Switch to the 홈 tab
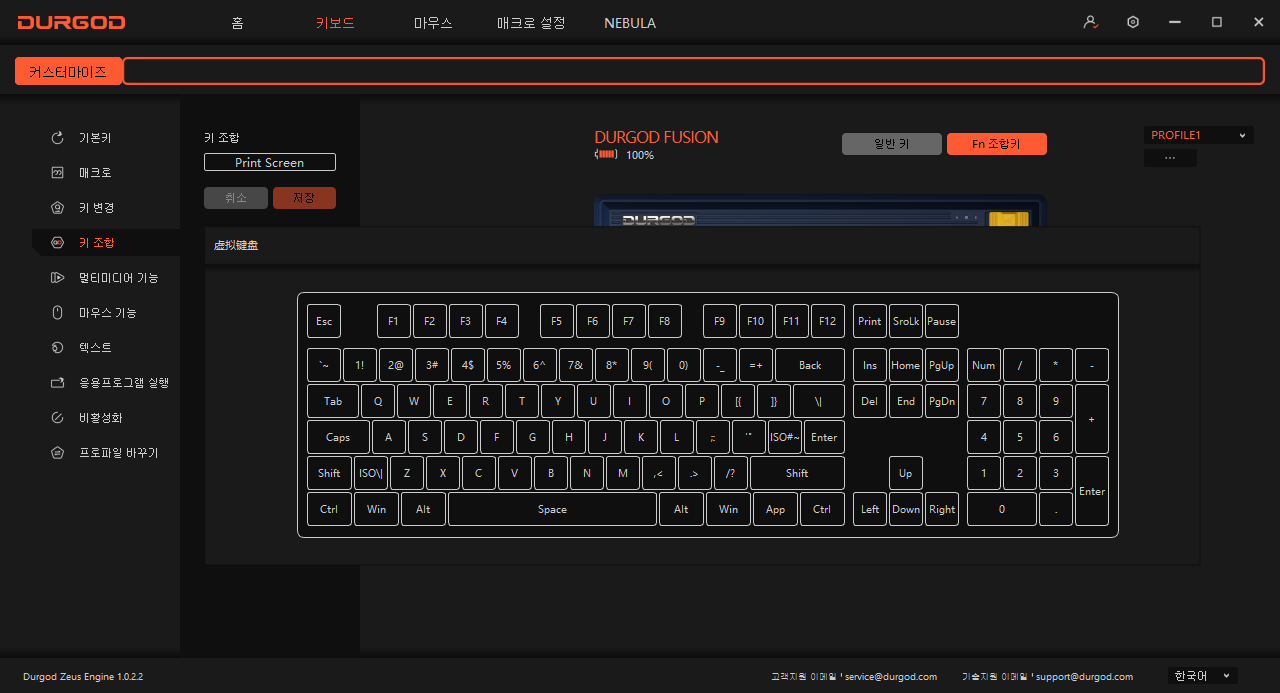 237,23
